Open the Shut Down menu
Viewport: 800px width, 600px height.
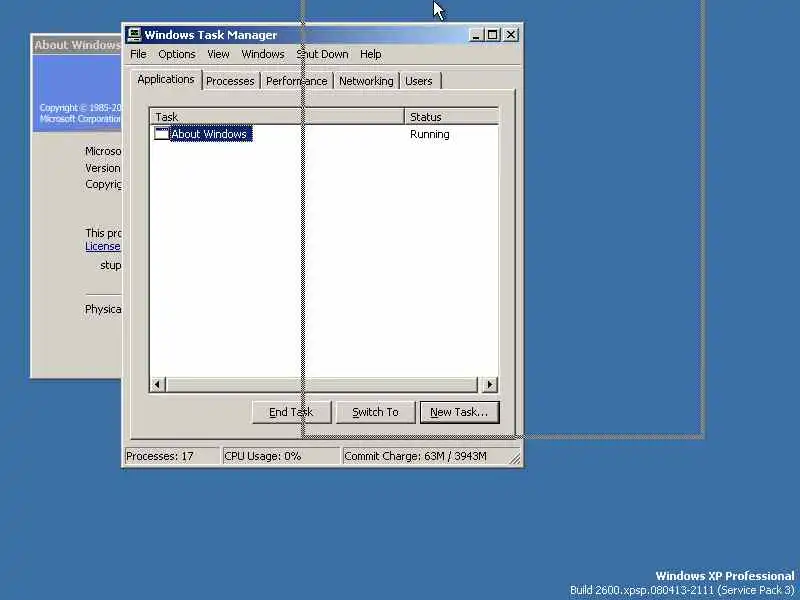tap(322, 54)
